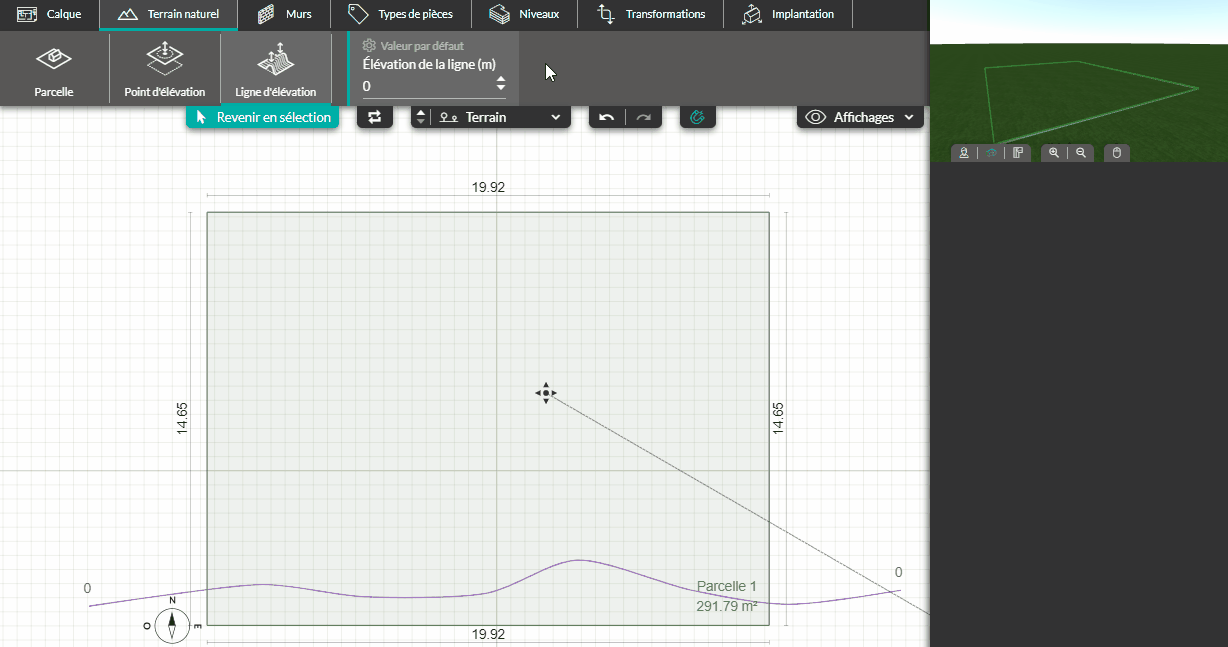This screenshot has height=647, width=1228.
Task: Select the Terrain naturel tab
Action: (168, 14)
